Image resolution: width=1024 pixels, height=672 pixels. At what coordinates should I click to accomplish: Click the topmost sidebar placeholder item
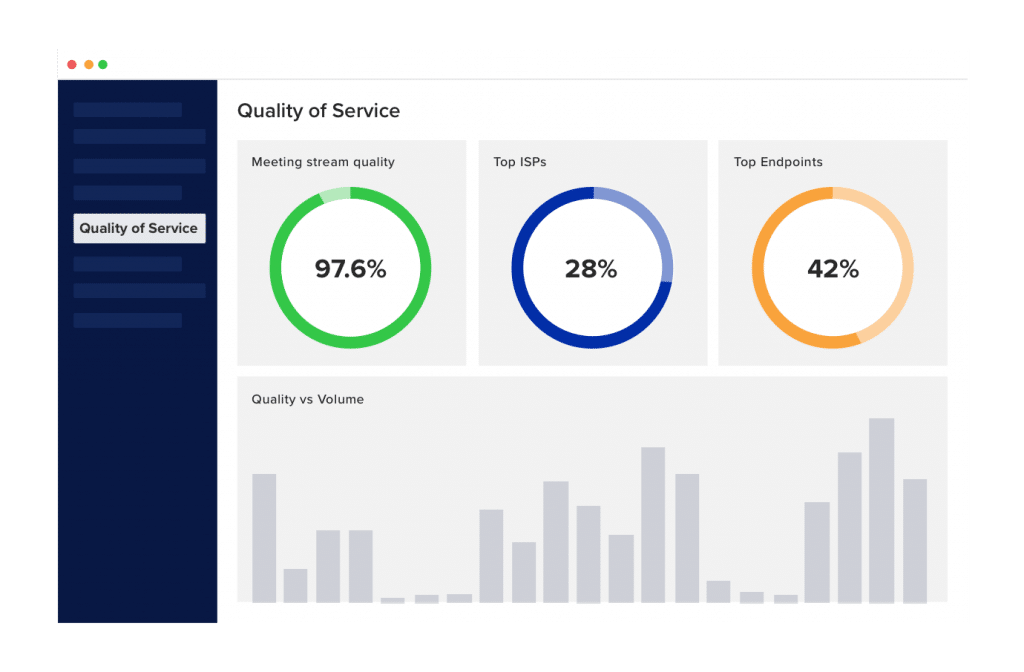pyautogui.click(x=127, y=110)
